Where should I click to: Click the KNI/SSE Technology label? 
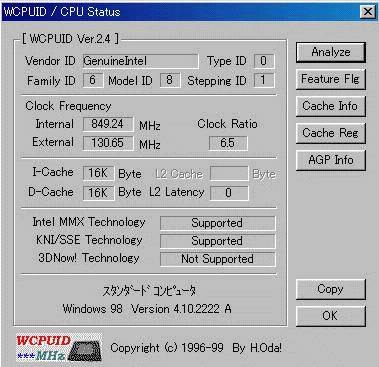coord(89,240)
